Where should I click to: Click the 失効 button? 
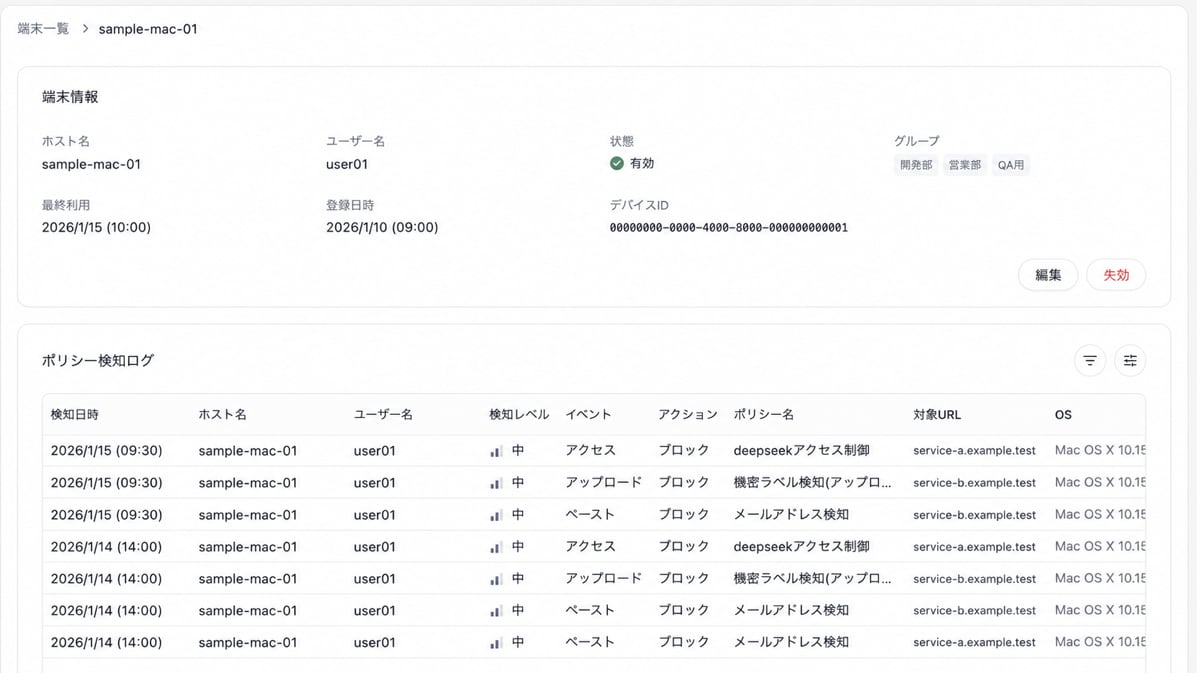[1115, 275]
